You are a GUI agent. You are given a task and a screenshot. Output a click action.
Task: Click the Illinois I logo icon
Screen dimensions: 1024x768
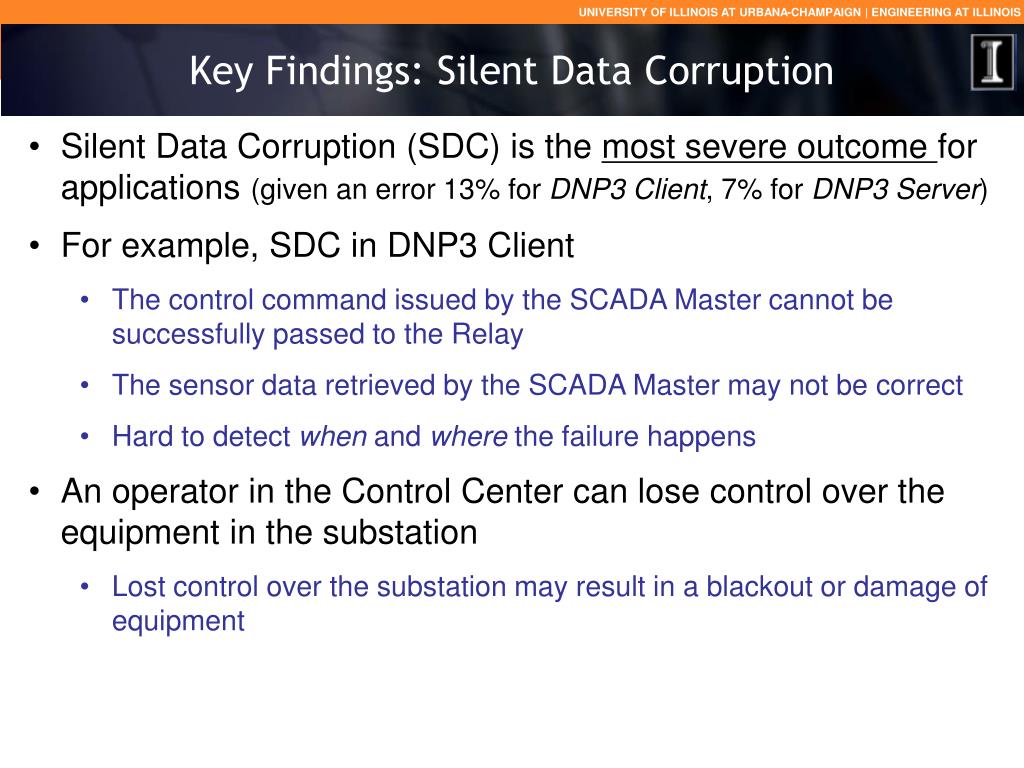993,62
